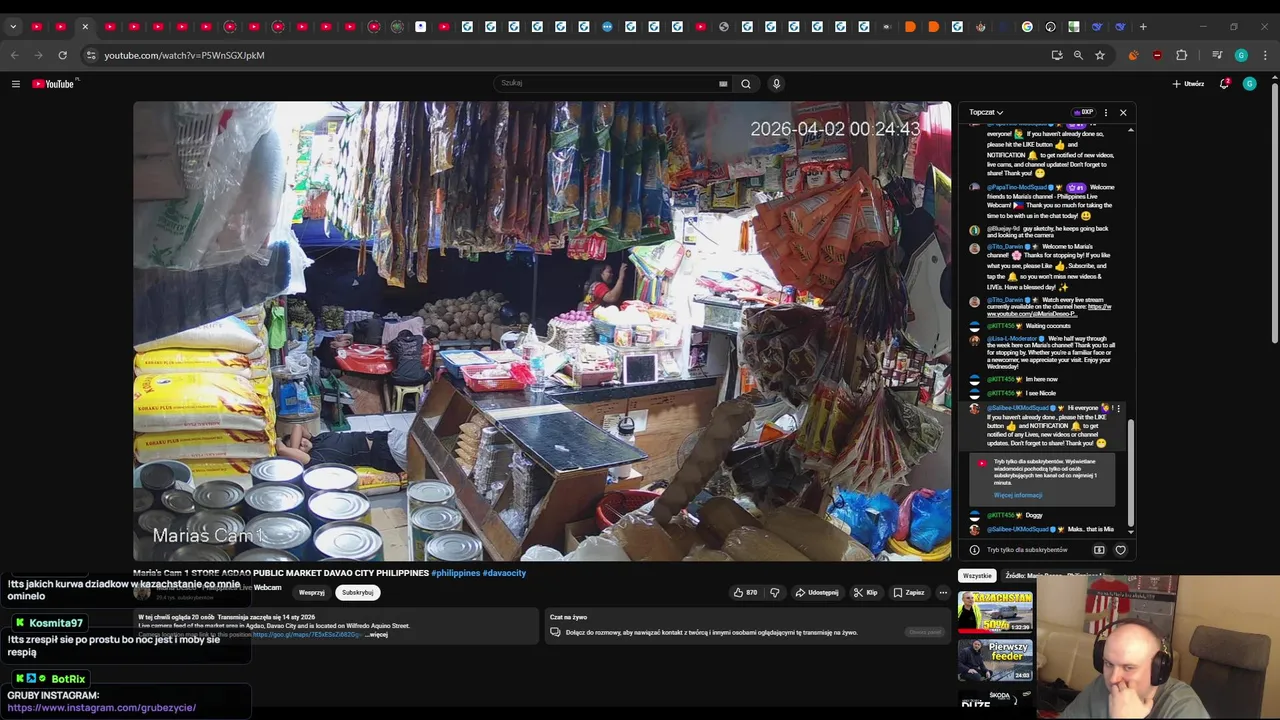The width and height of the screenshot is (1280, 720).
Task: Open media controls toolbar icon
Action: click(x=1217, y=55)
